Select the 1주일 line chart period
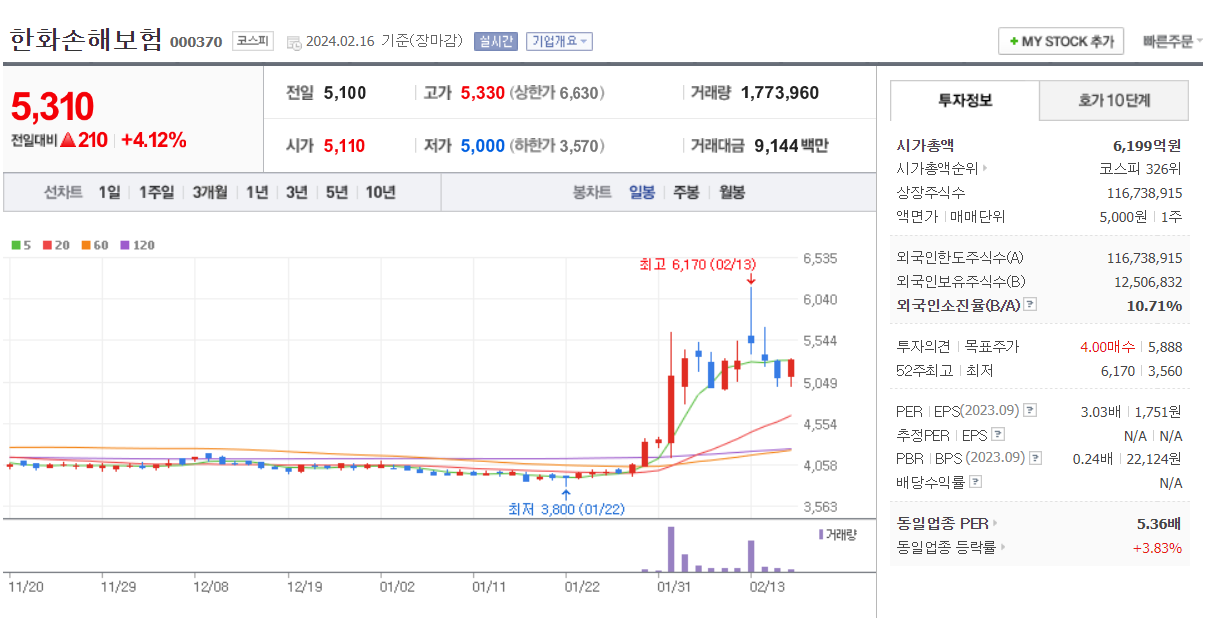Screen dimensions: 1206x618 (x=156, y=192)
